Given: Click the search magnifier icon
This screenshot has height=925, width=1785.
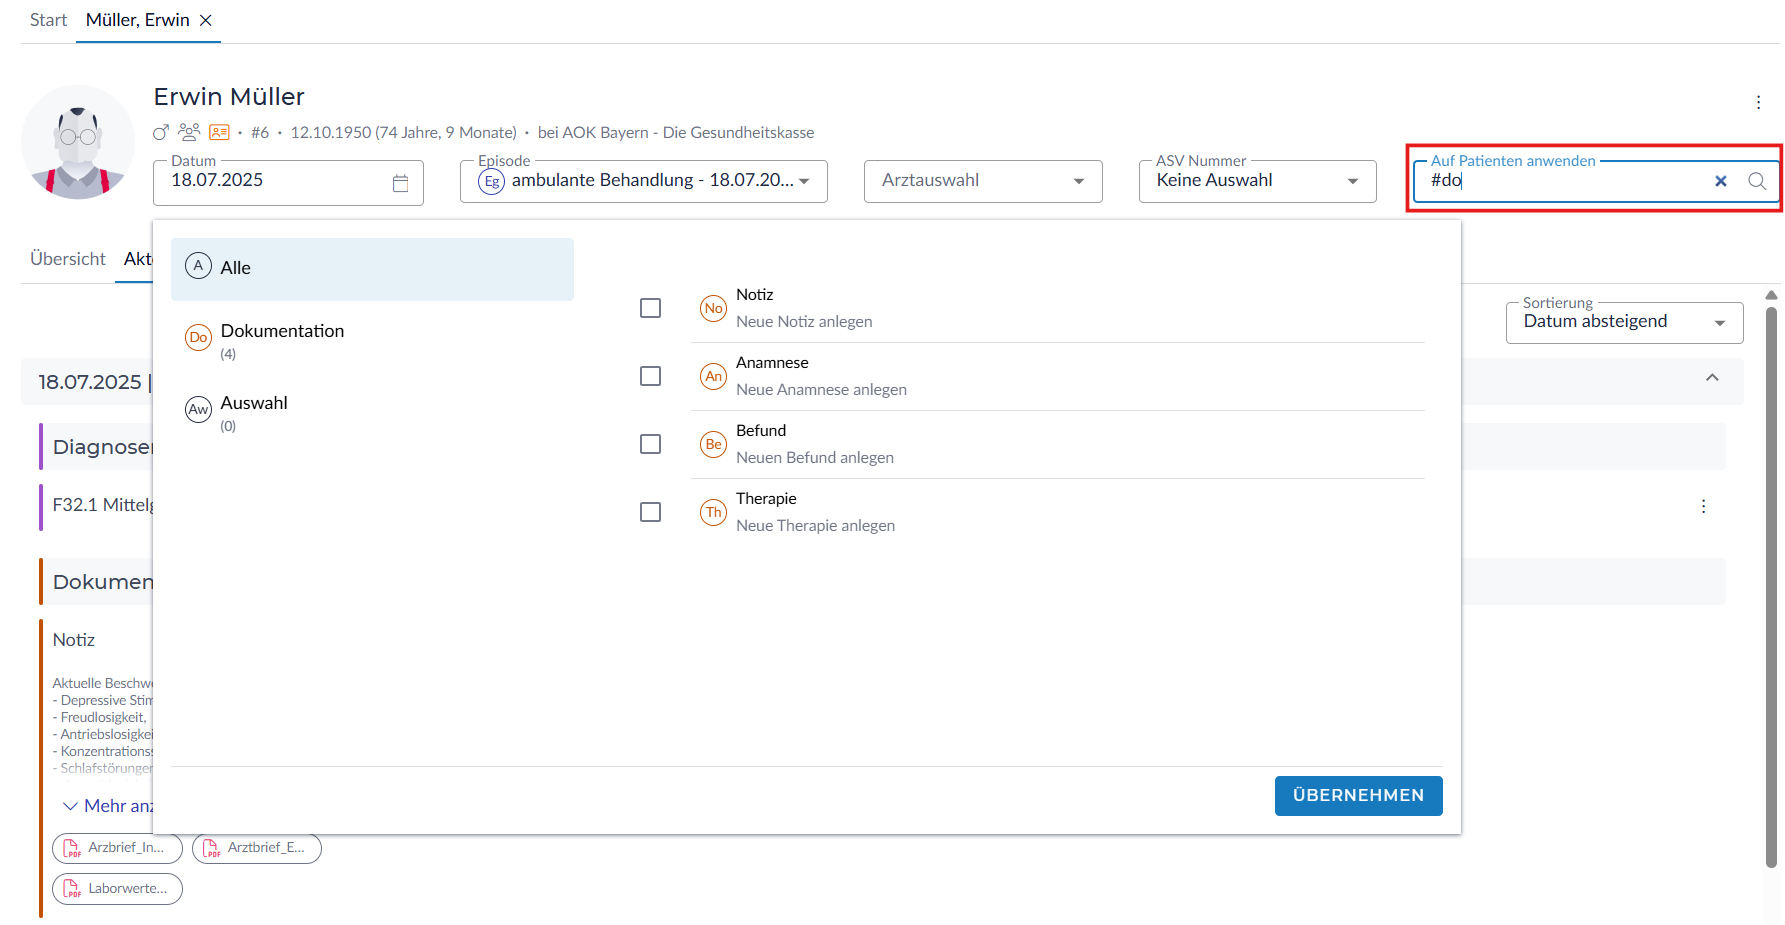Looking at the screenshot, I should (1756, 181).
